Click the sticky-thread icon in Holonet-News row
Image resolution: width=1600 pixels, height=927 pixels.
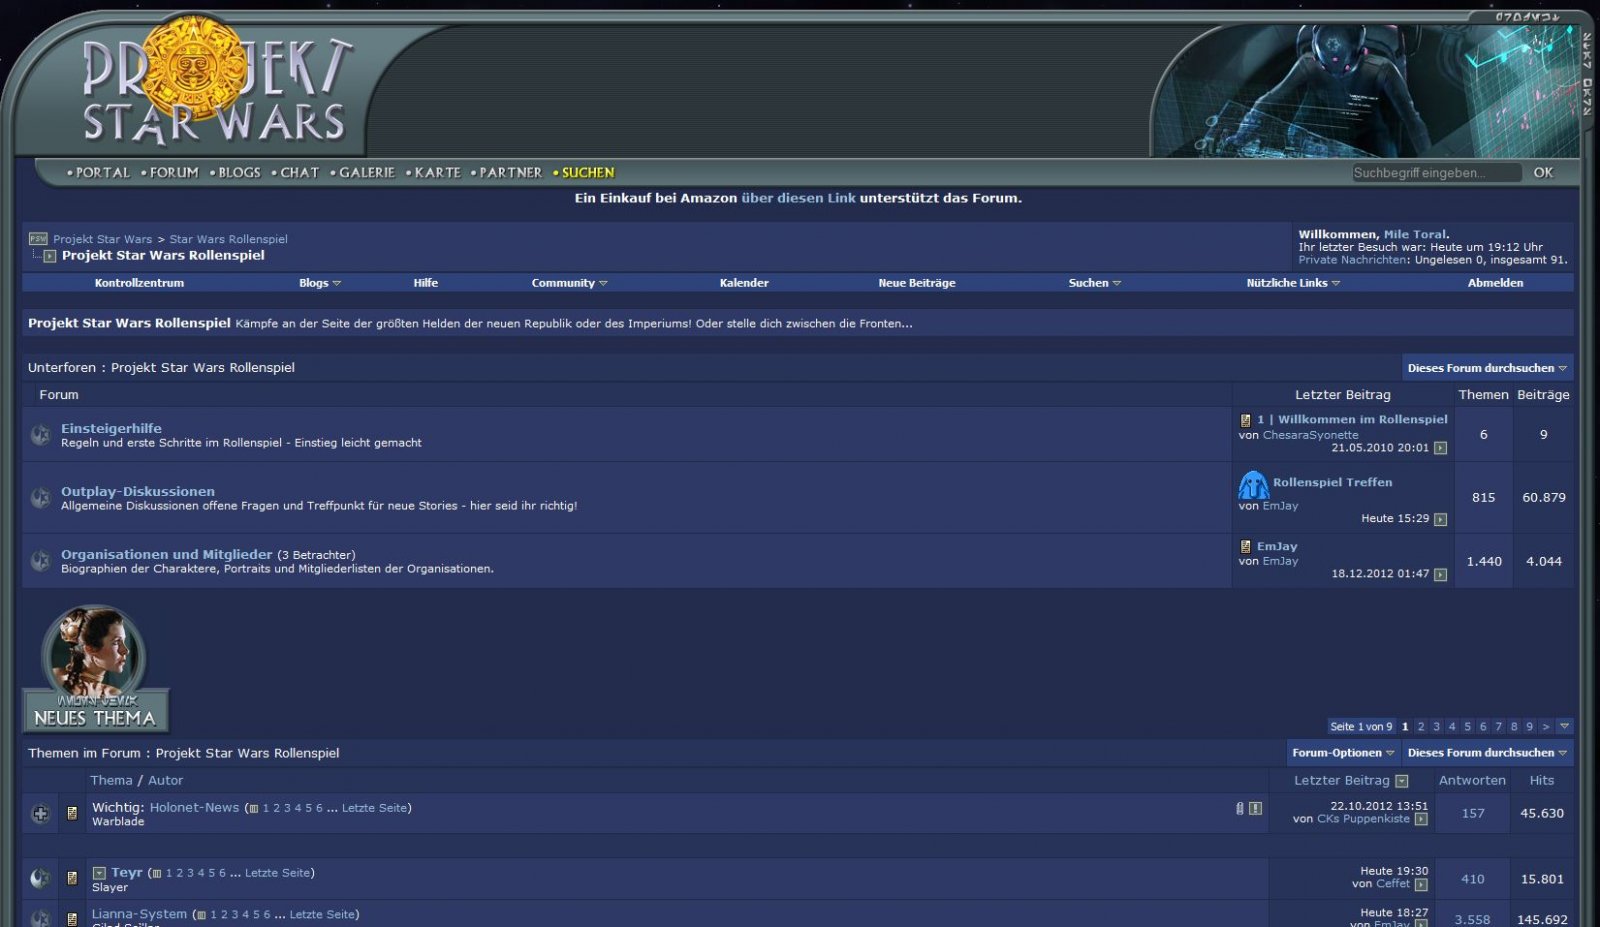(1255, 808)
